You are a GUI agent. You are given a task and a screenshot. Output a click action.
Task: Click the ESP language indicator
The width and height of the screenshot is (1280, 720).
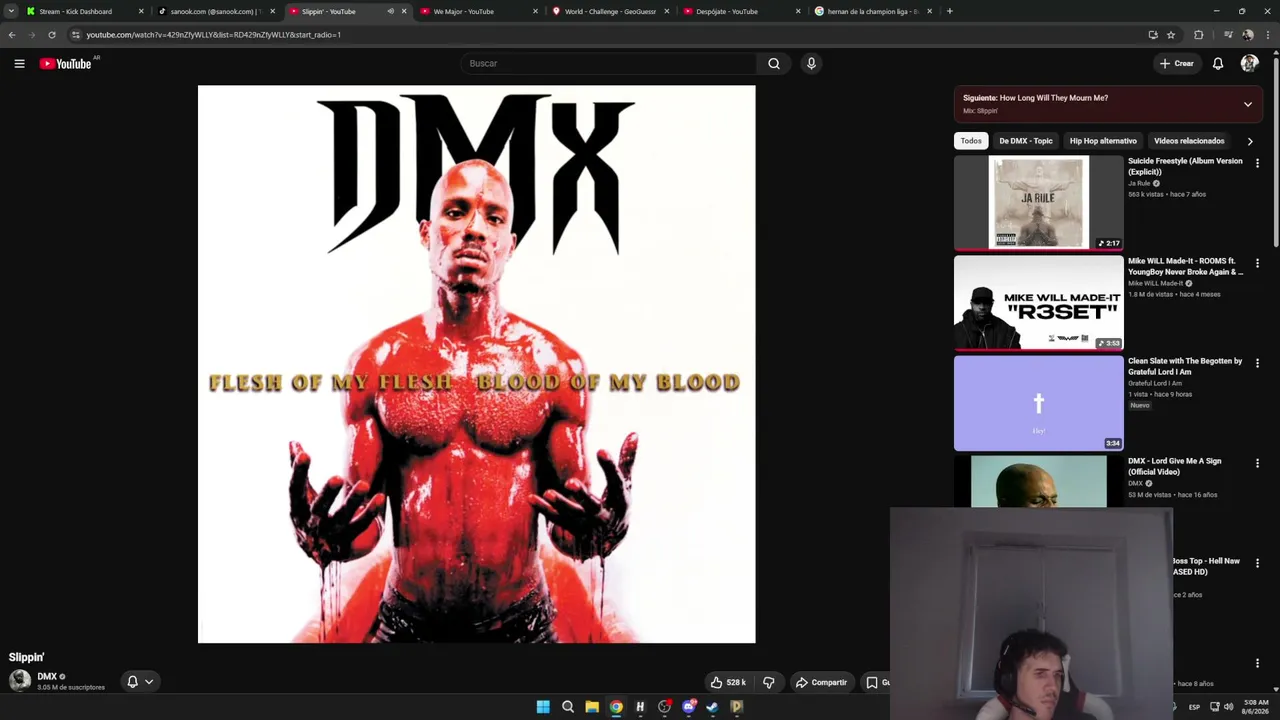coord(1194,707)
